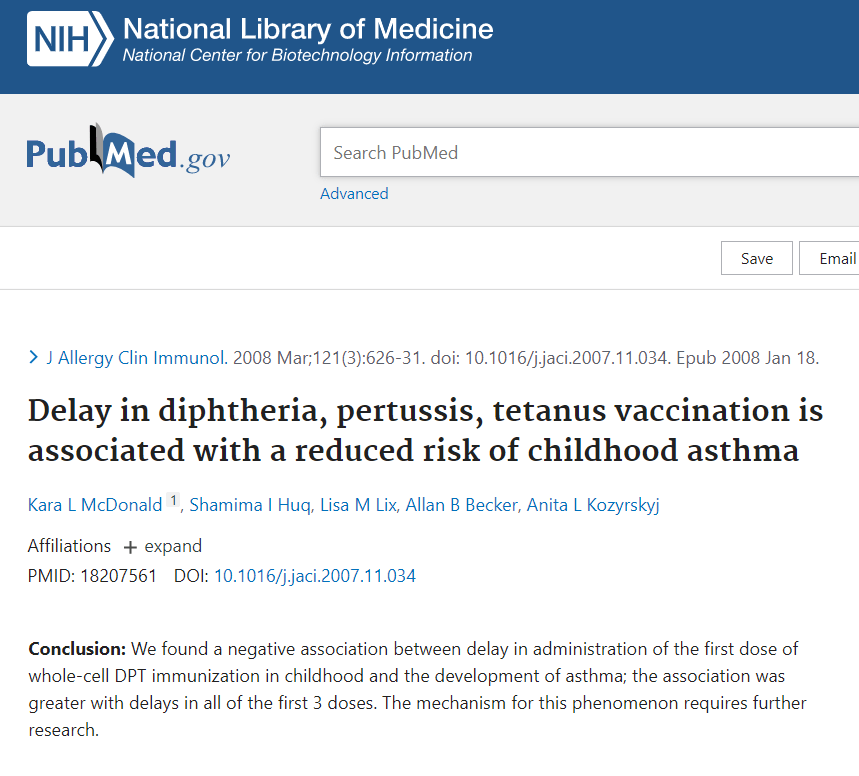Viewport: 859px width, 776px height.
Task: Open the Advanced search link
Action: [x=354, y=194]
